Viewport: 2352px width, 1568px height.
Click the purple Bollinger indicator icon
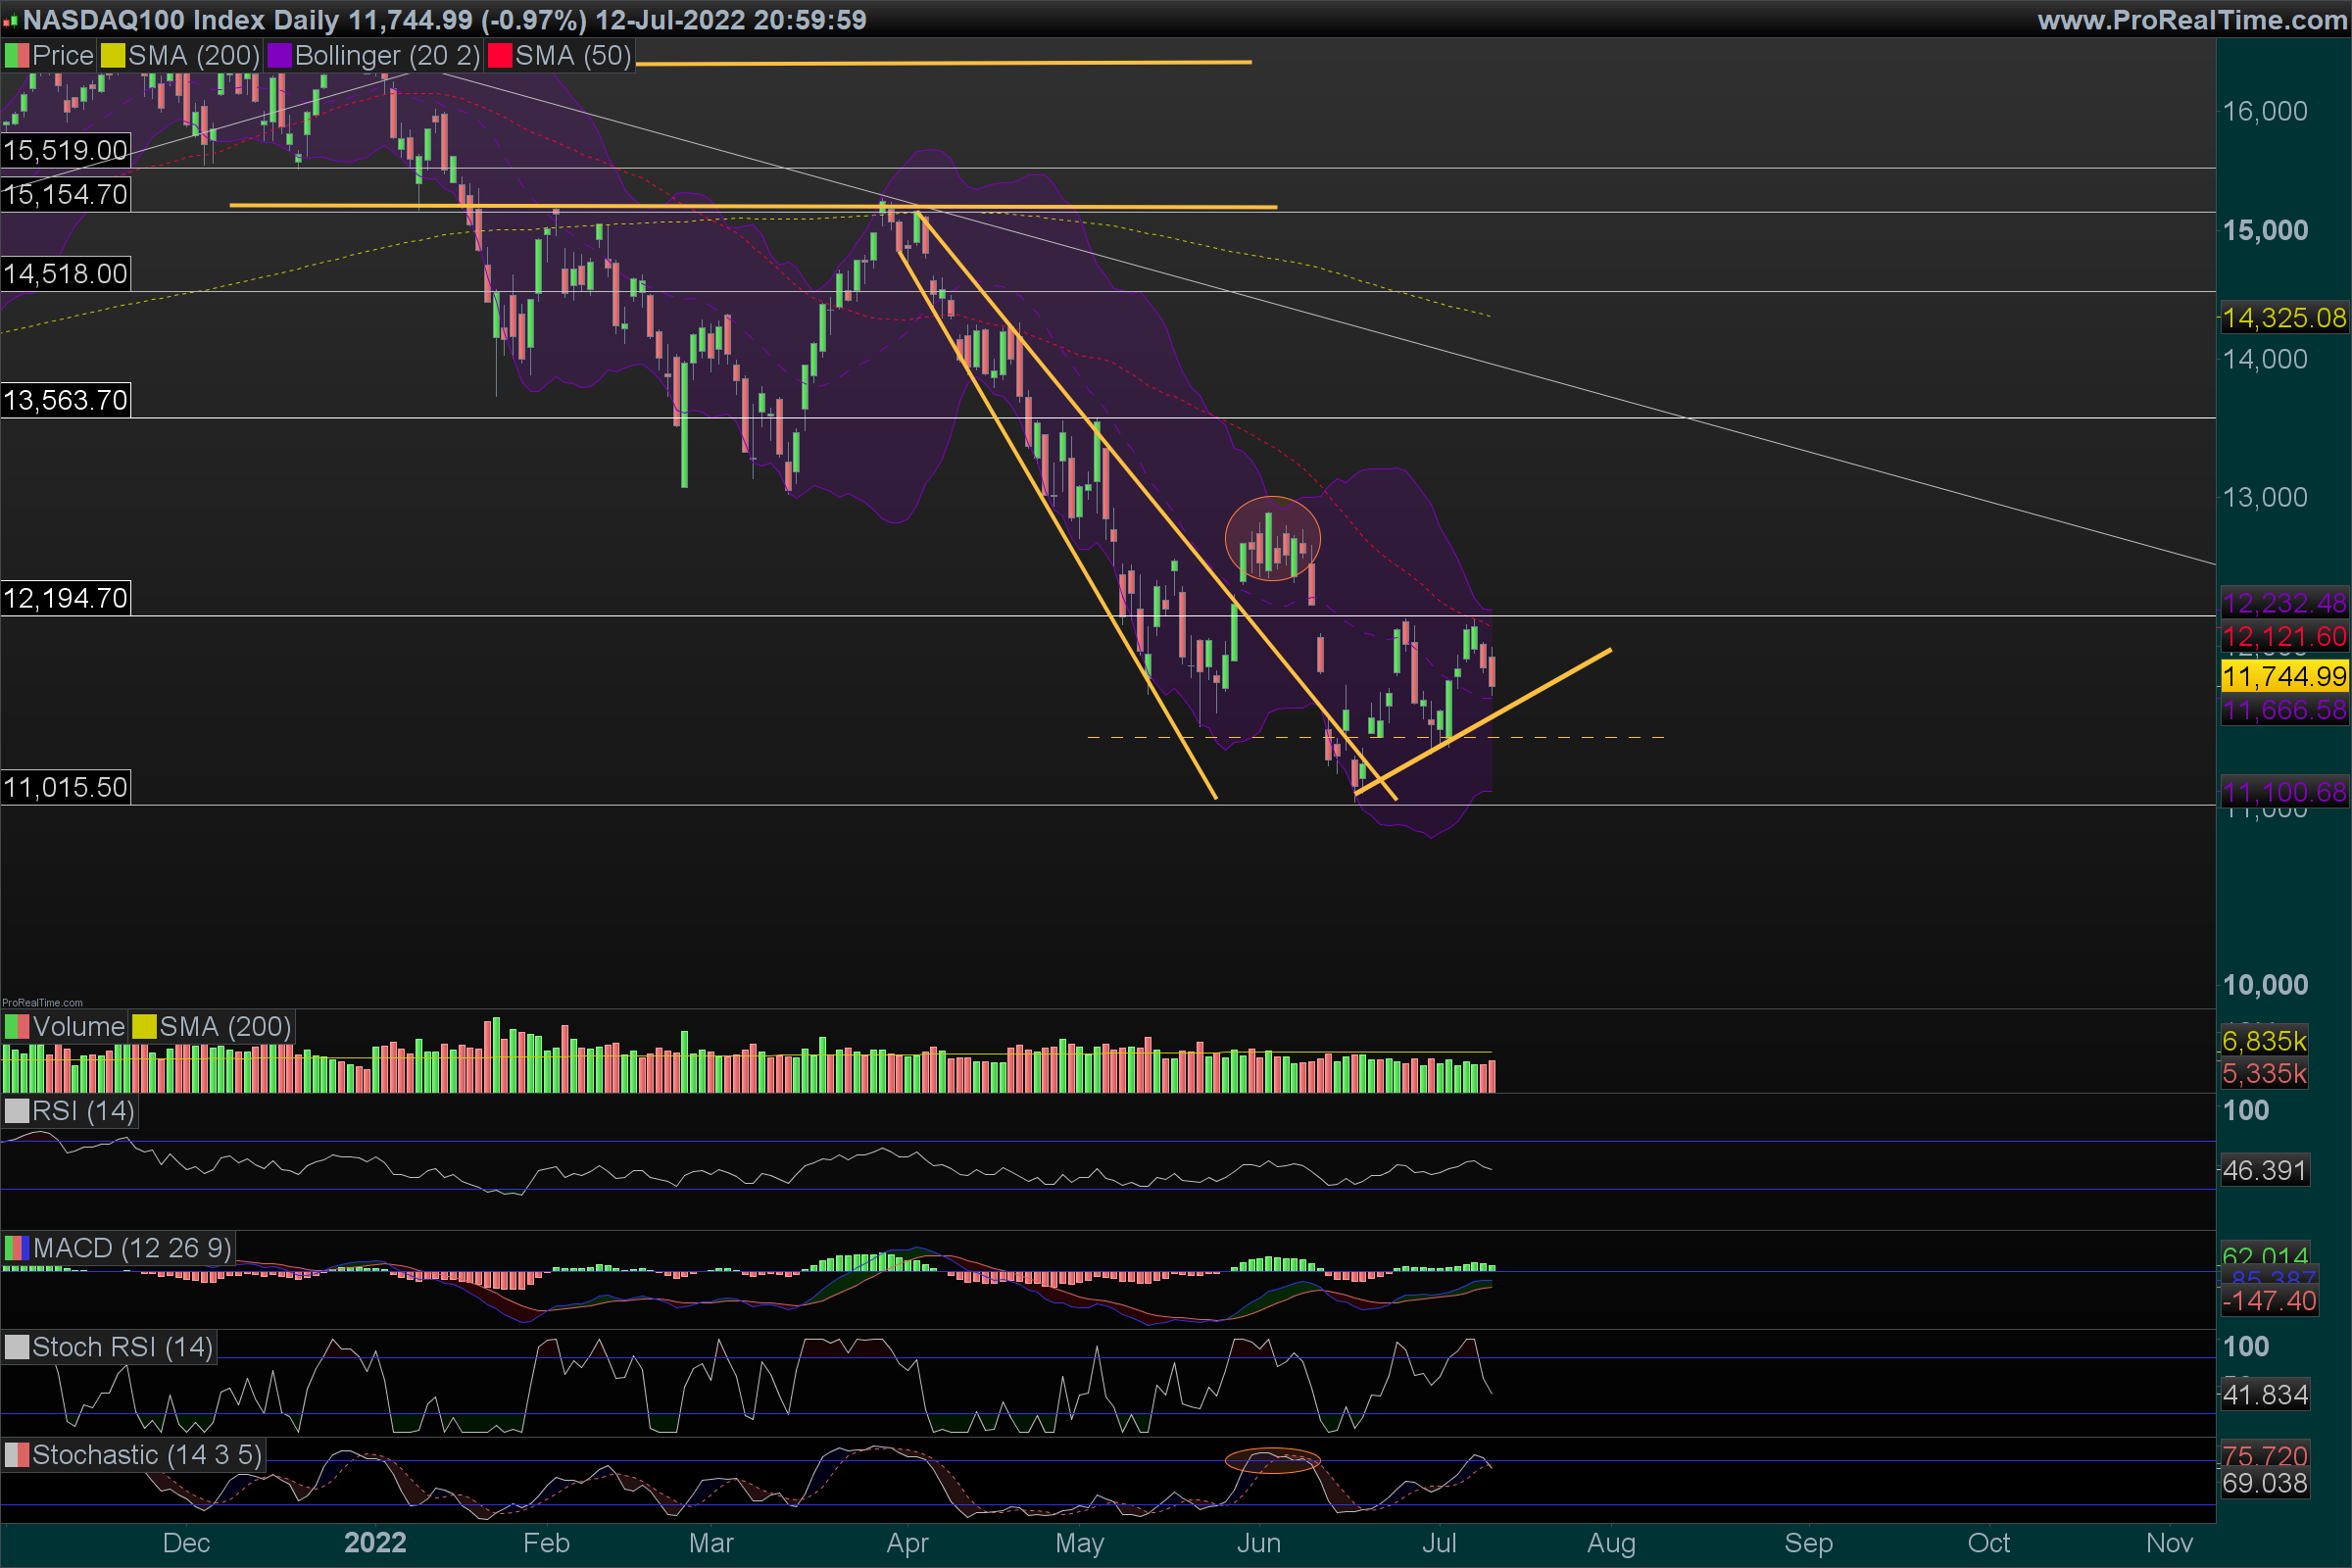[x=279, y=56]
